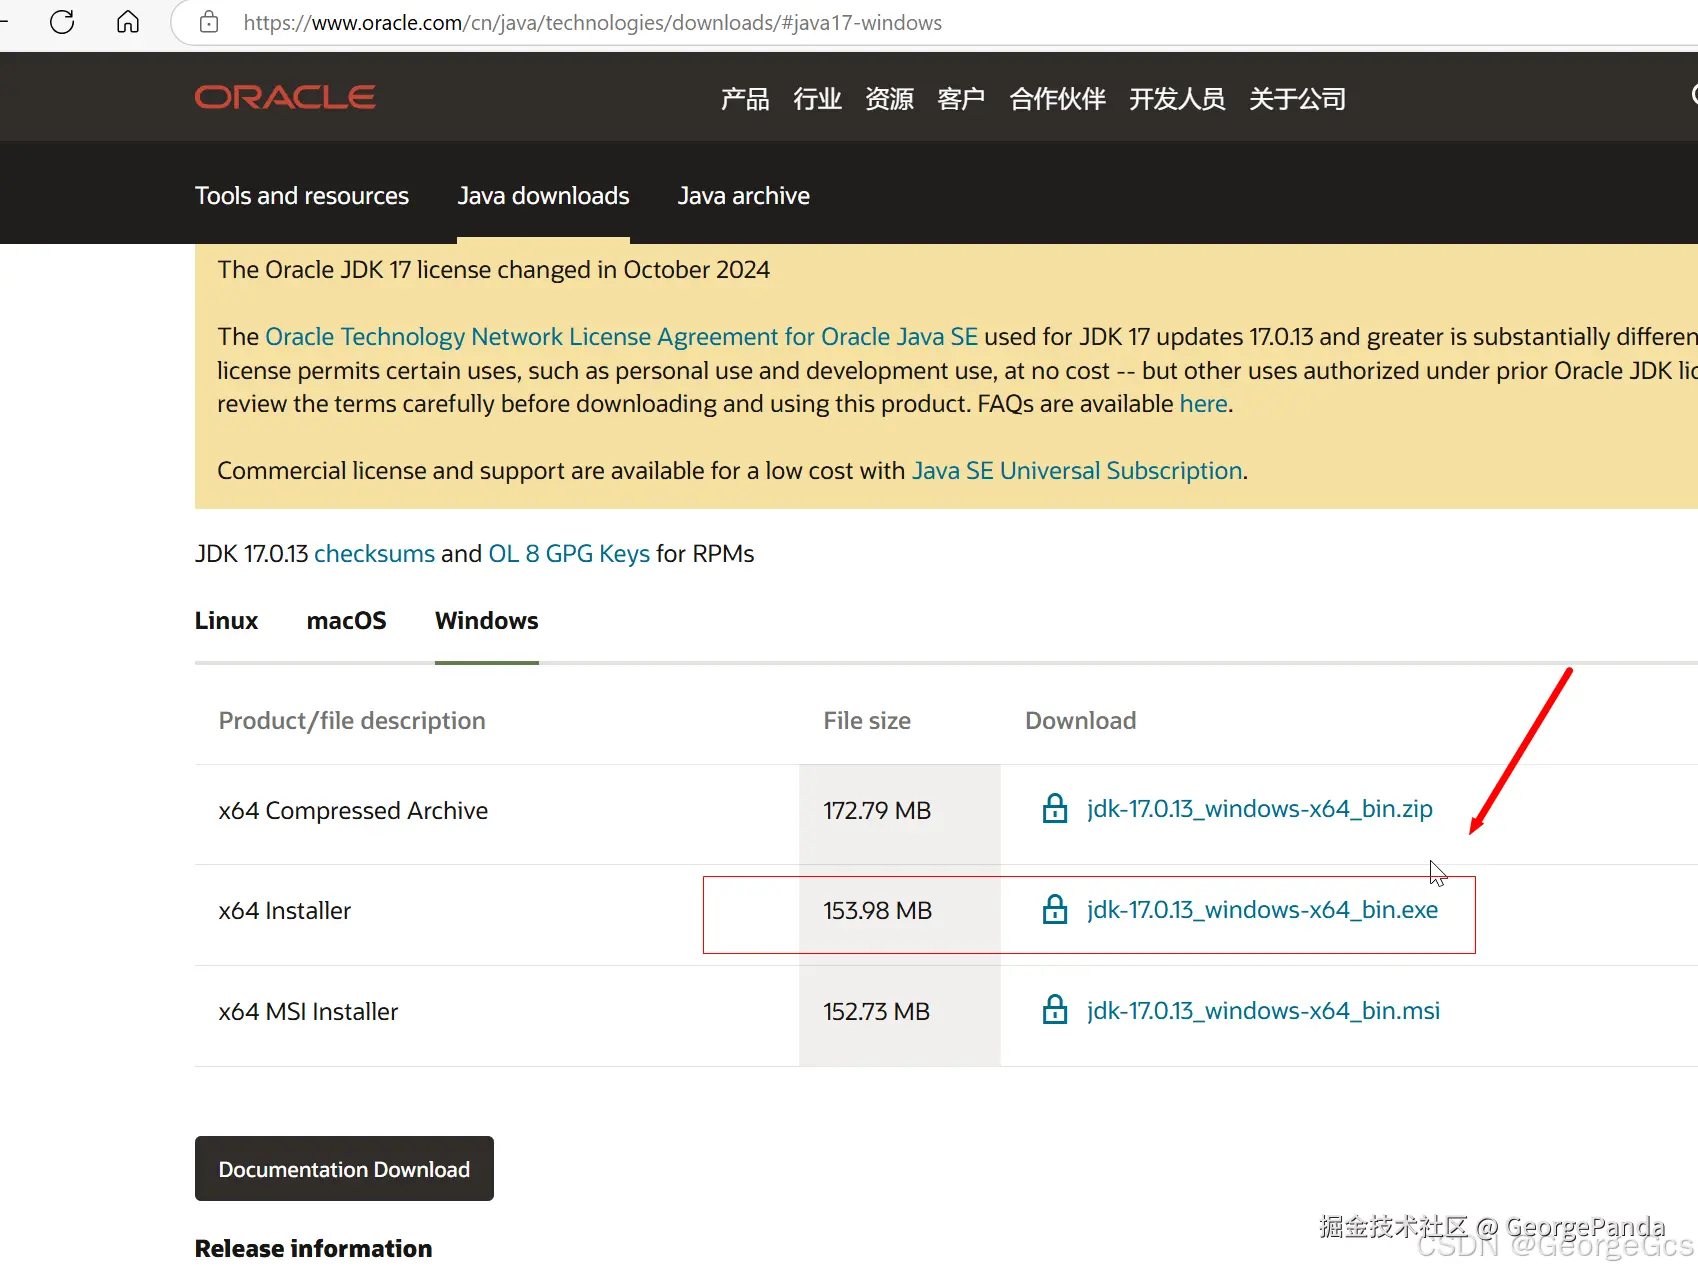Click lock icon beside the bin.exe download
Image resolution: width=1698 pixels, height=1275 pixels.
click(1055, 909)
